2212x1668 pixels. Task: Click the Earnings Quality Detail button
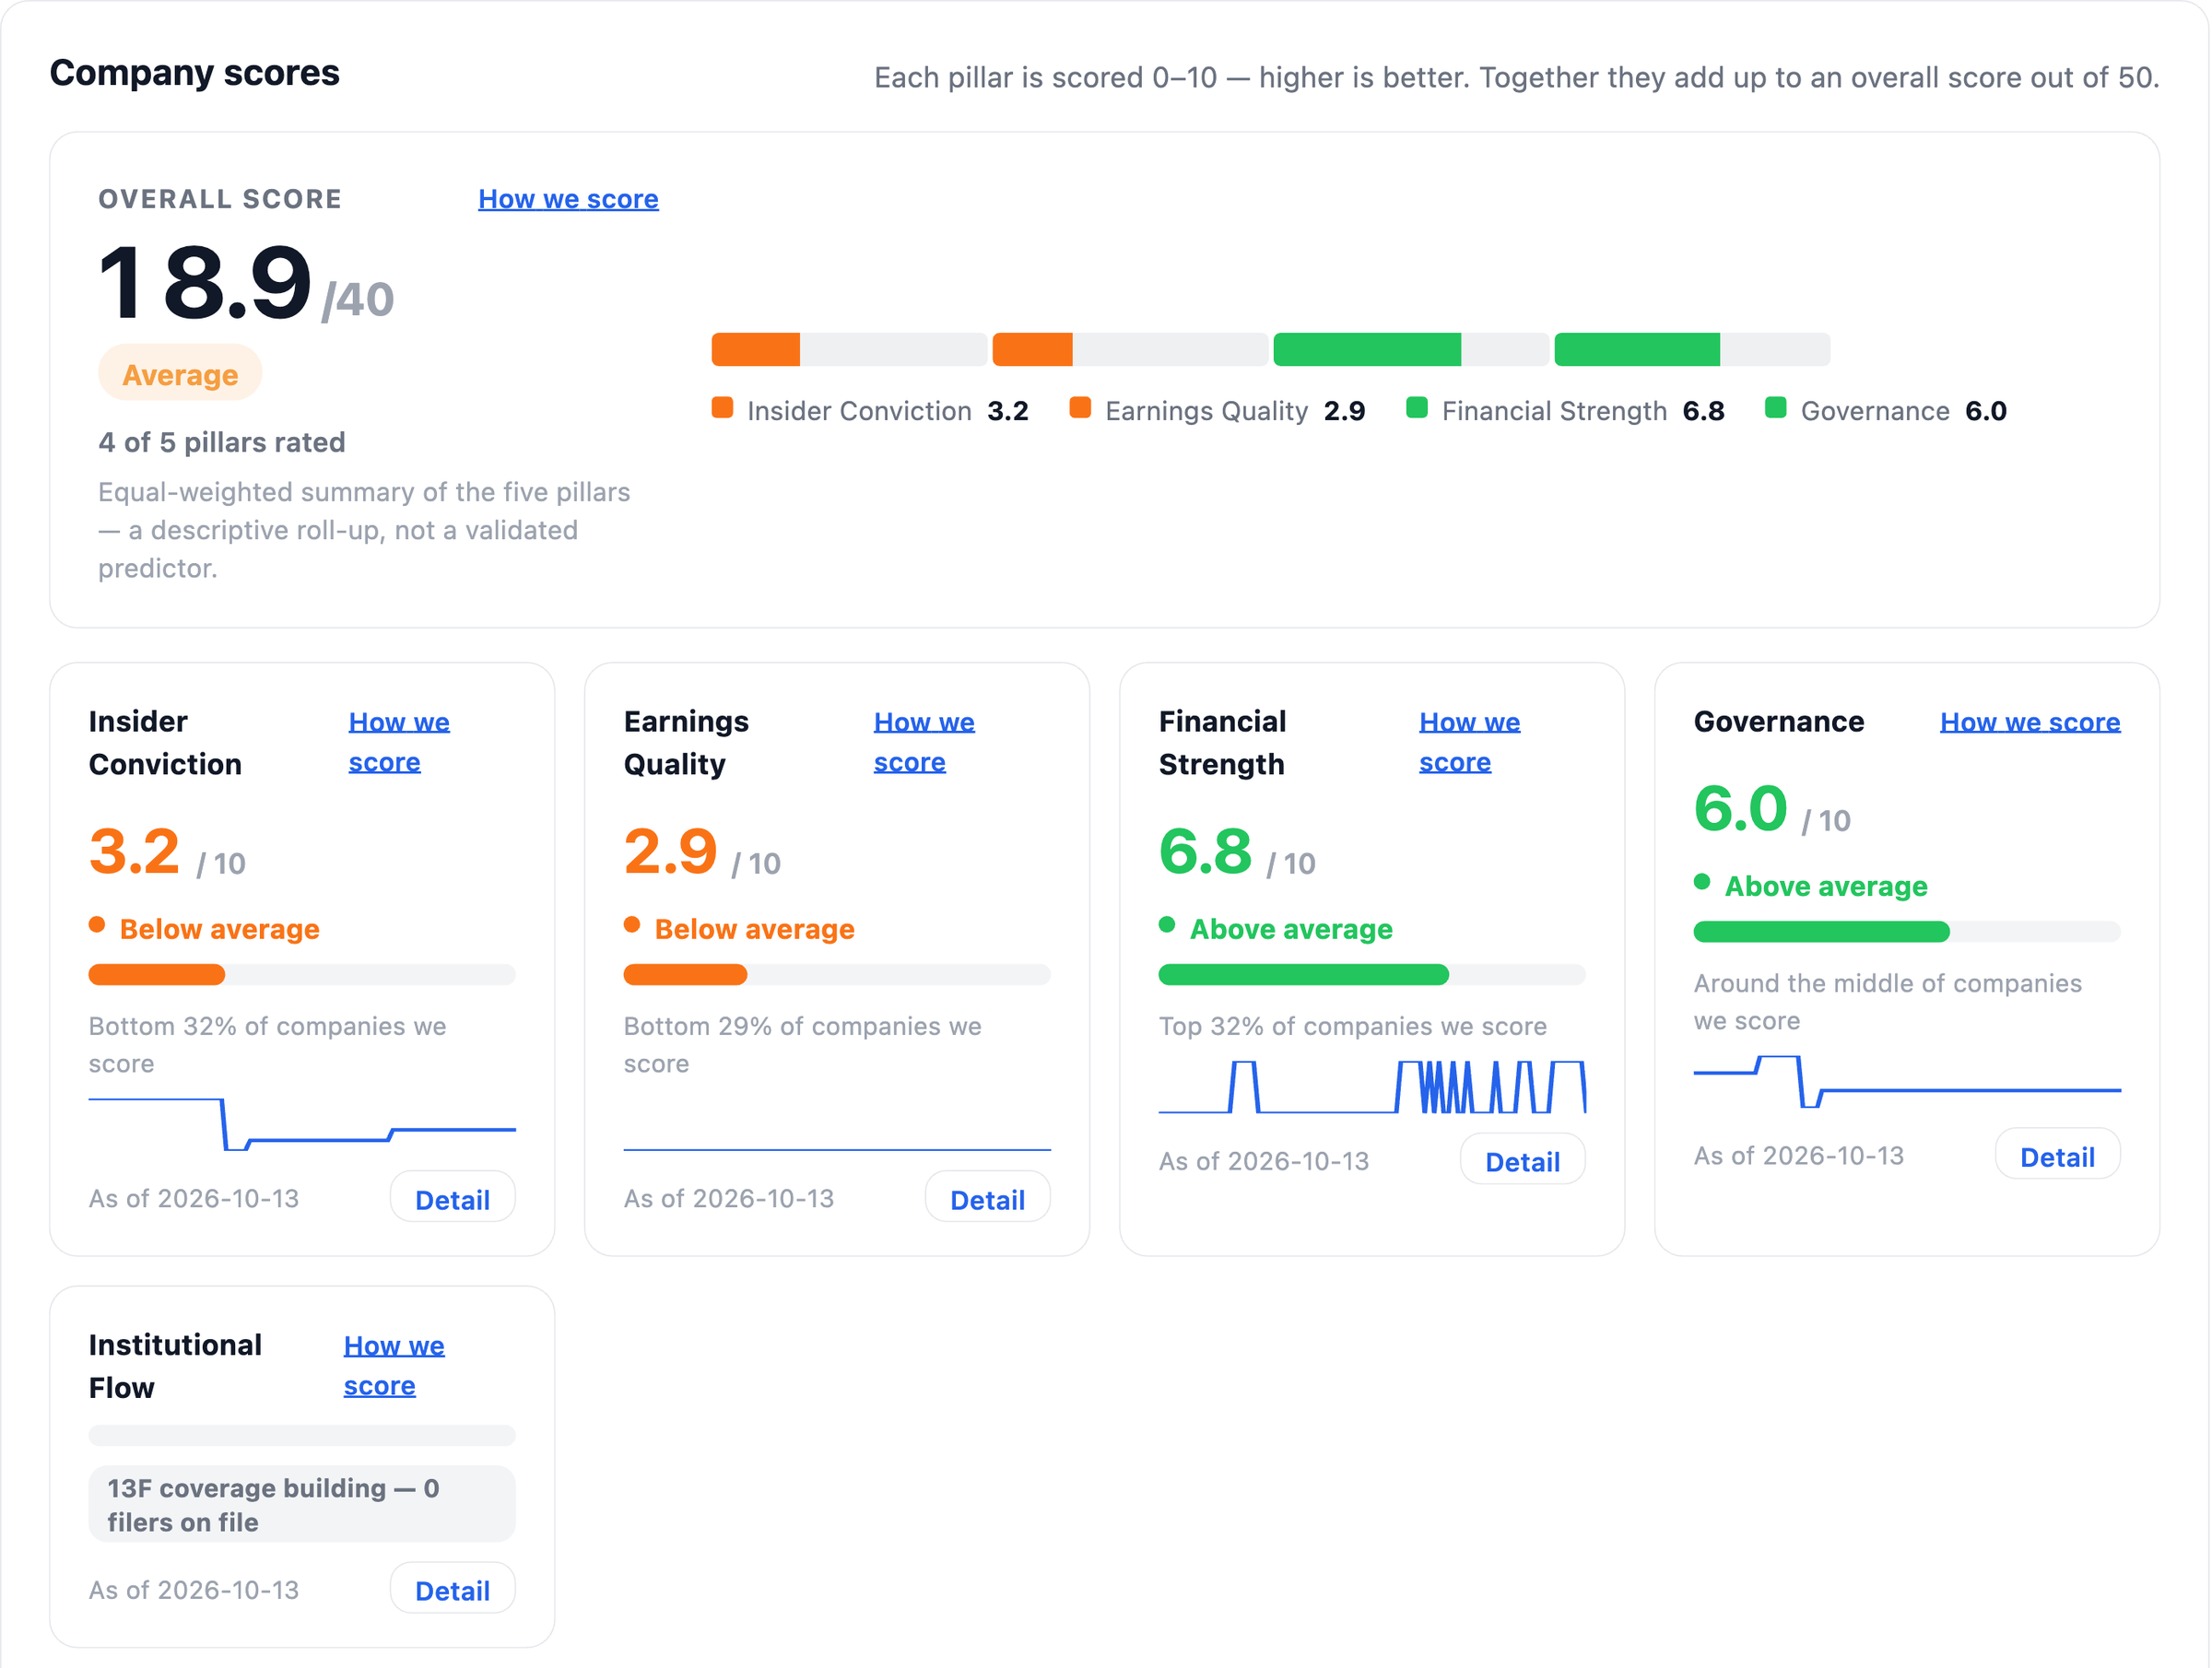coord(987,1199)
